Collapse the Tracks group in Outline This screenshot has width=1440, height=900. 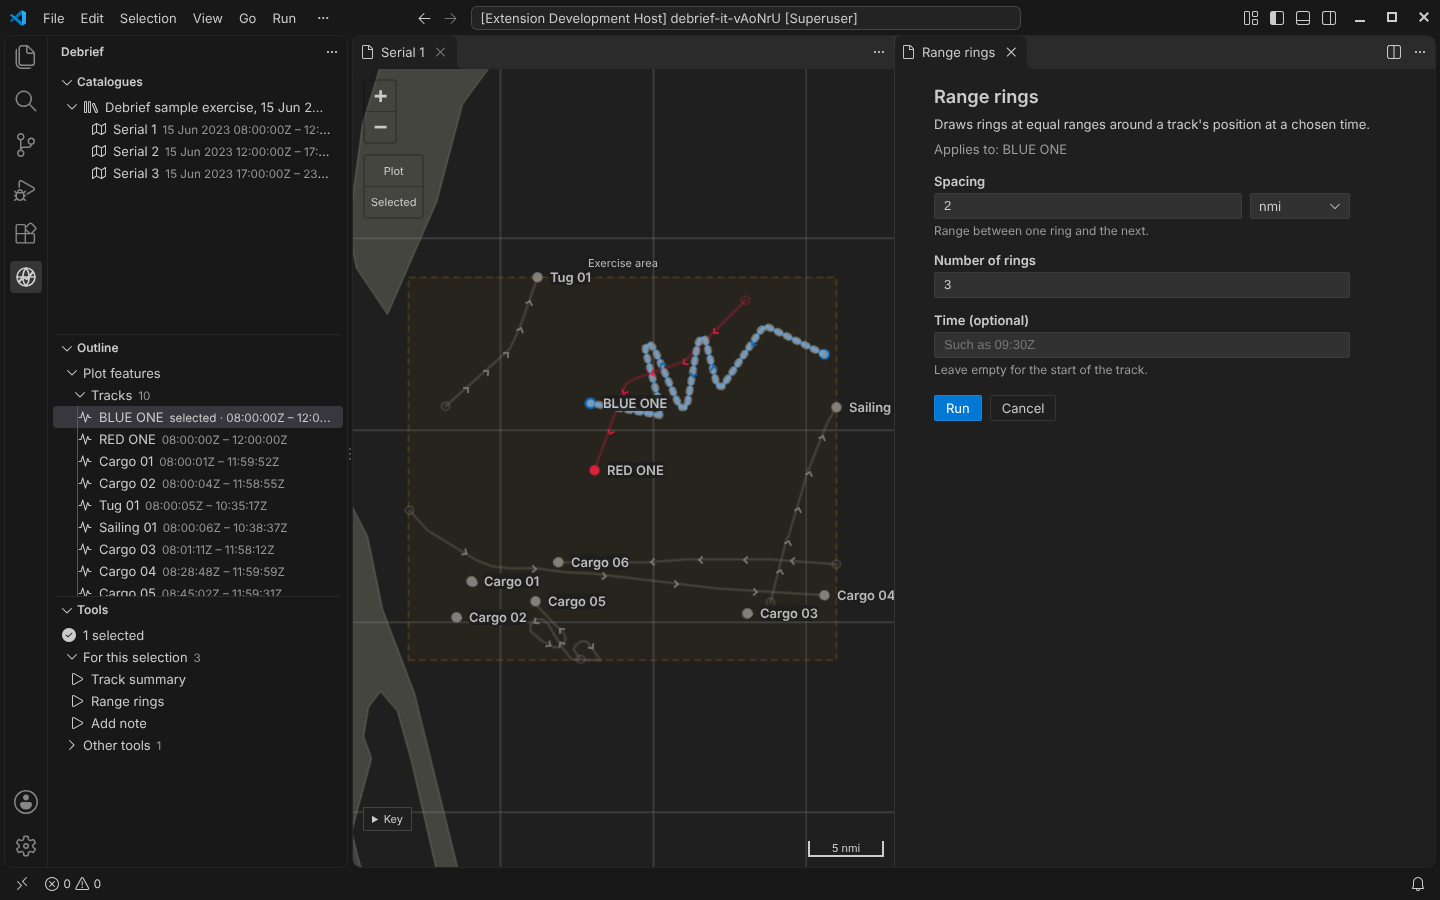(80, 396)
